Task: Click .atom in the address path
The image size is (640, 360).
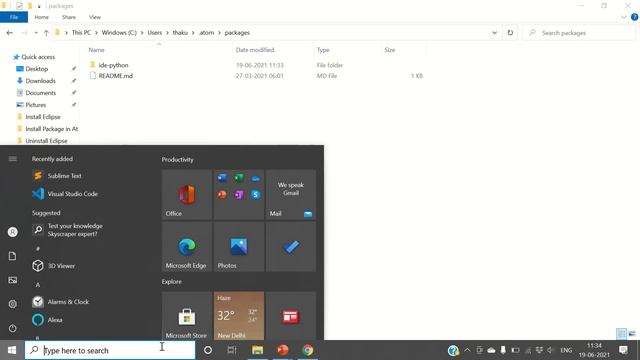Action: (x=207, y=33)
